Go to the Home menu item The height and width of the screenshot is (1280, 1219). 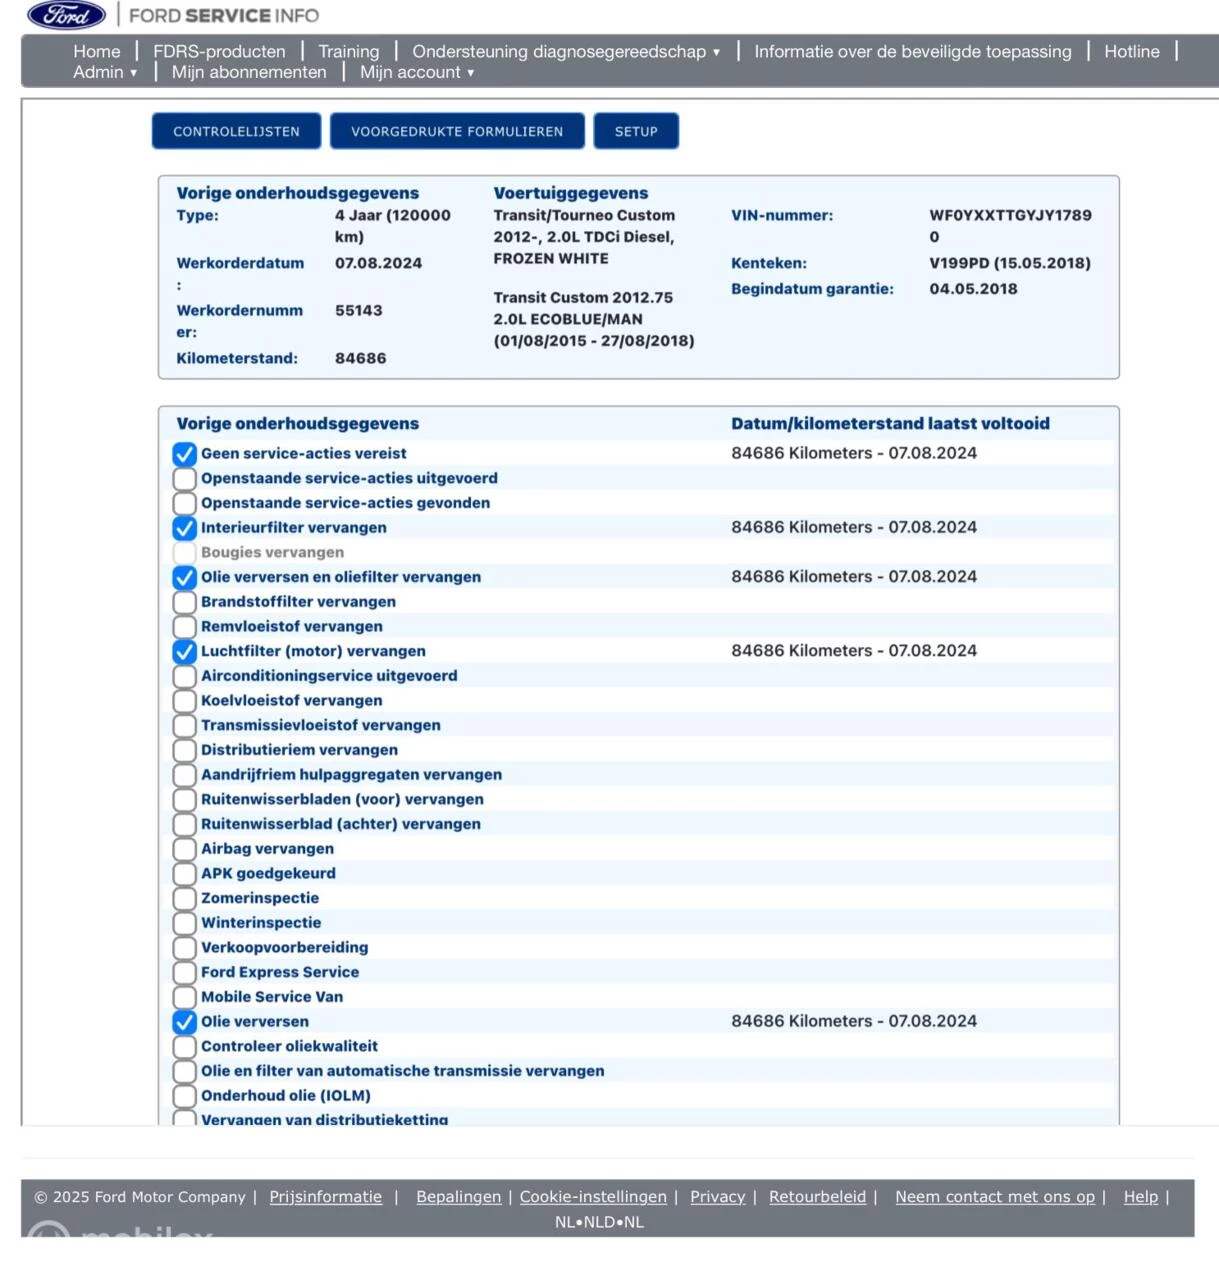pyautogui.click(x=96, y=51)
